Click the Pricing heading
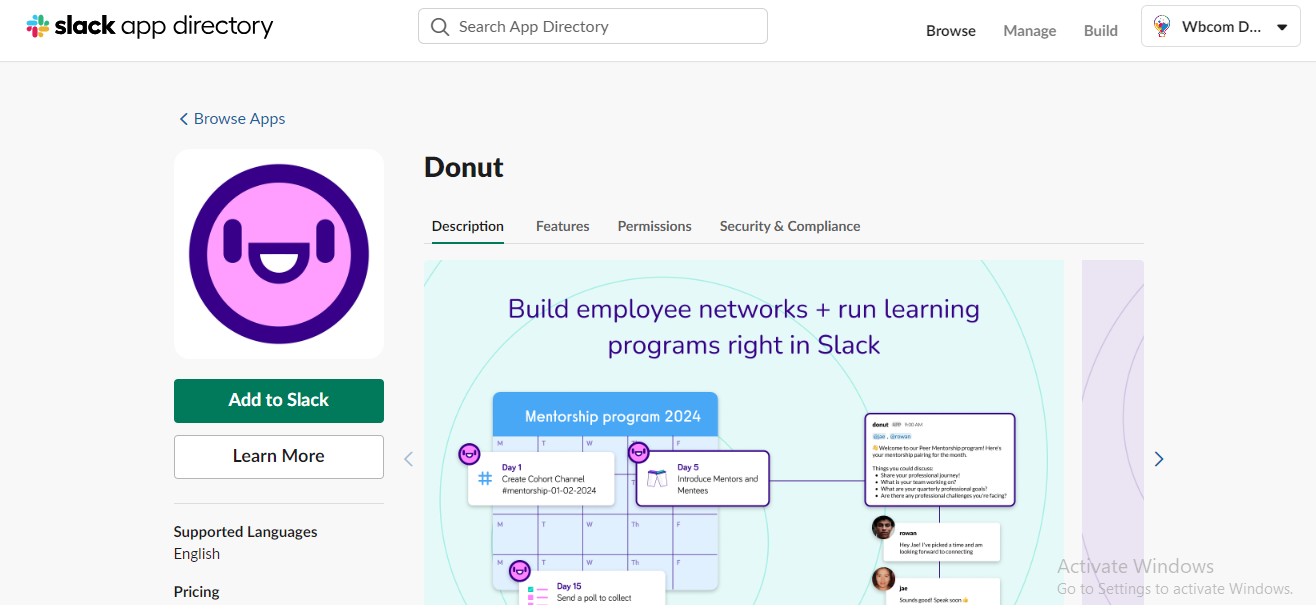 [x=197, y=592]
